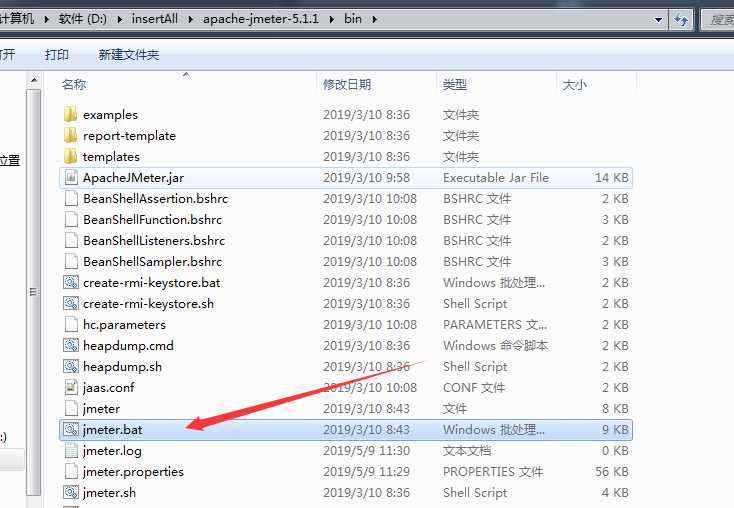Expand the arrow after bin breadcrumb
The height and width of the screenshot is (508, 734).
[x=374, y=20]
